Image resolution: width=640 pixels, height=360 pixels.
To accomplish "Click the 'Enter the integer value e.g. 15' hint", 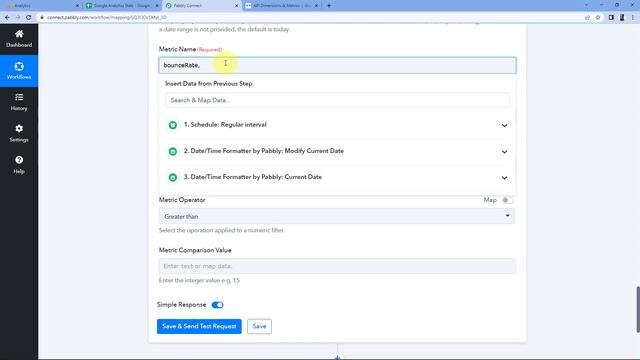I will [x=199, y=280].
